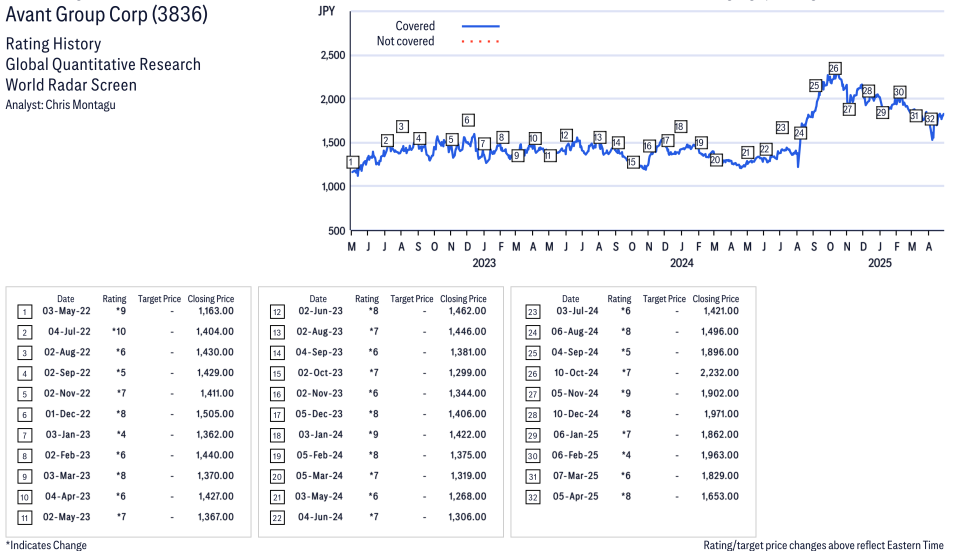
Task: Select the Analyst: Chris Montagu line
Action: point(60,105)
